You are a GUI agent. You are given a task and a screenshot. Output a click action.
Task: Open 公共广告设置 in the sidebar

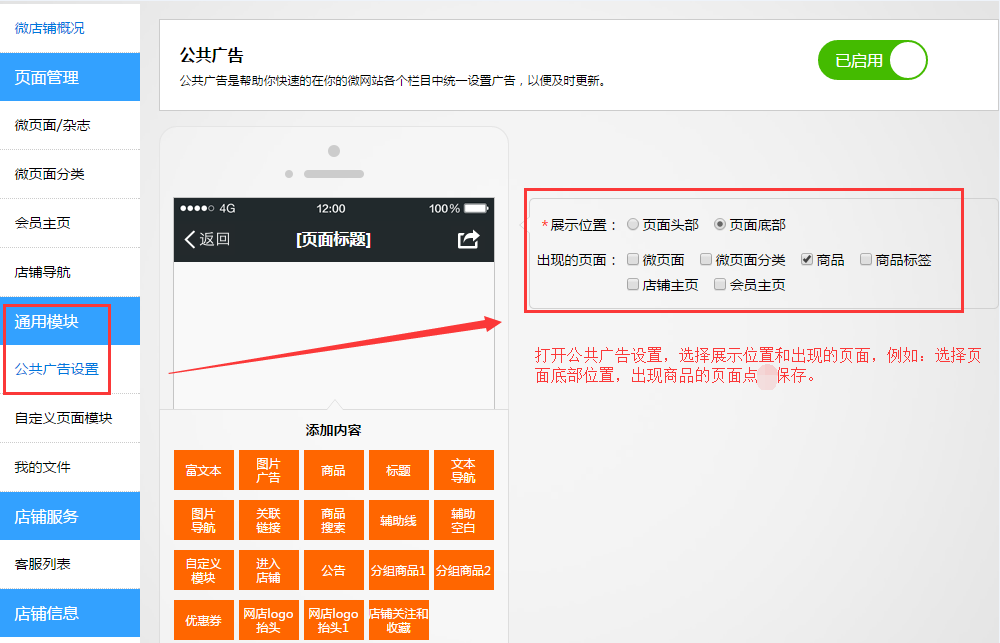57,369
